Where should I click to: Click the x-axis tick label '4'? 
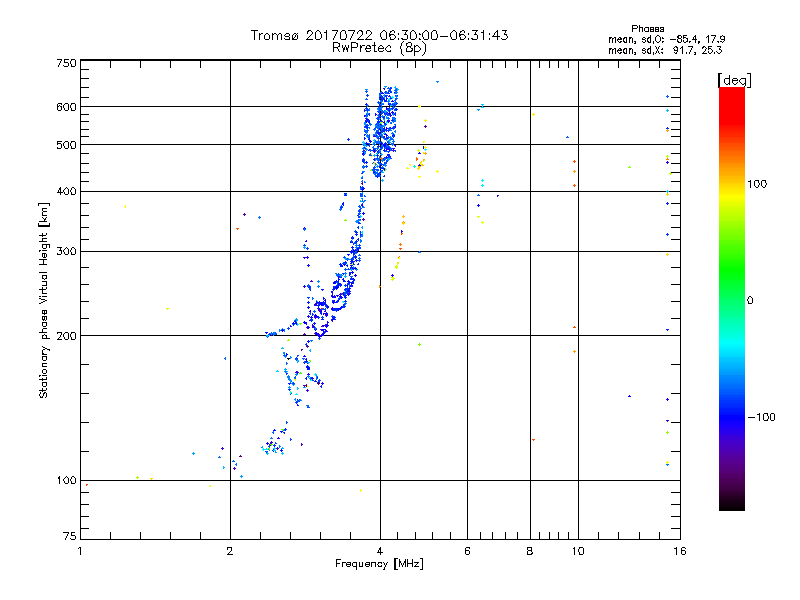(x=380, y=551)
